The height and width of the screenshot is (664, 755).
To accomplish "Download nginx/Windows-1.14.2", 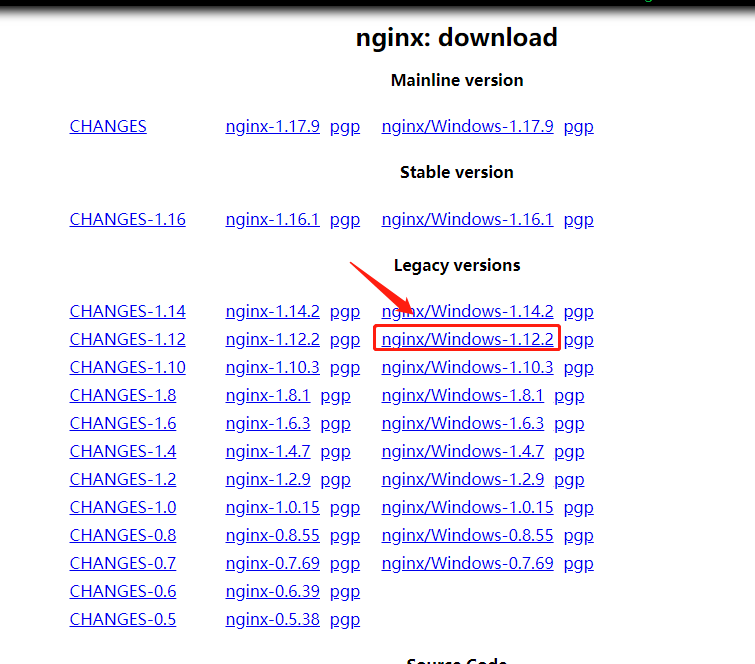I will (468, 311).
